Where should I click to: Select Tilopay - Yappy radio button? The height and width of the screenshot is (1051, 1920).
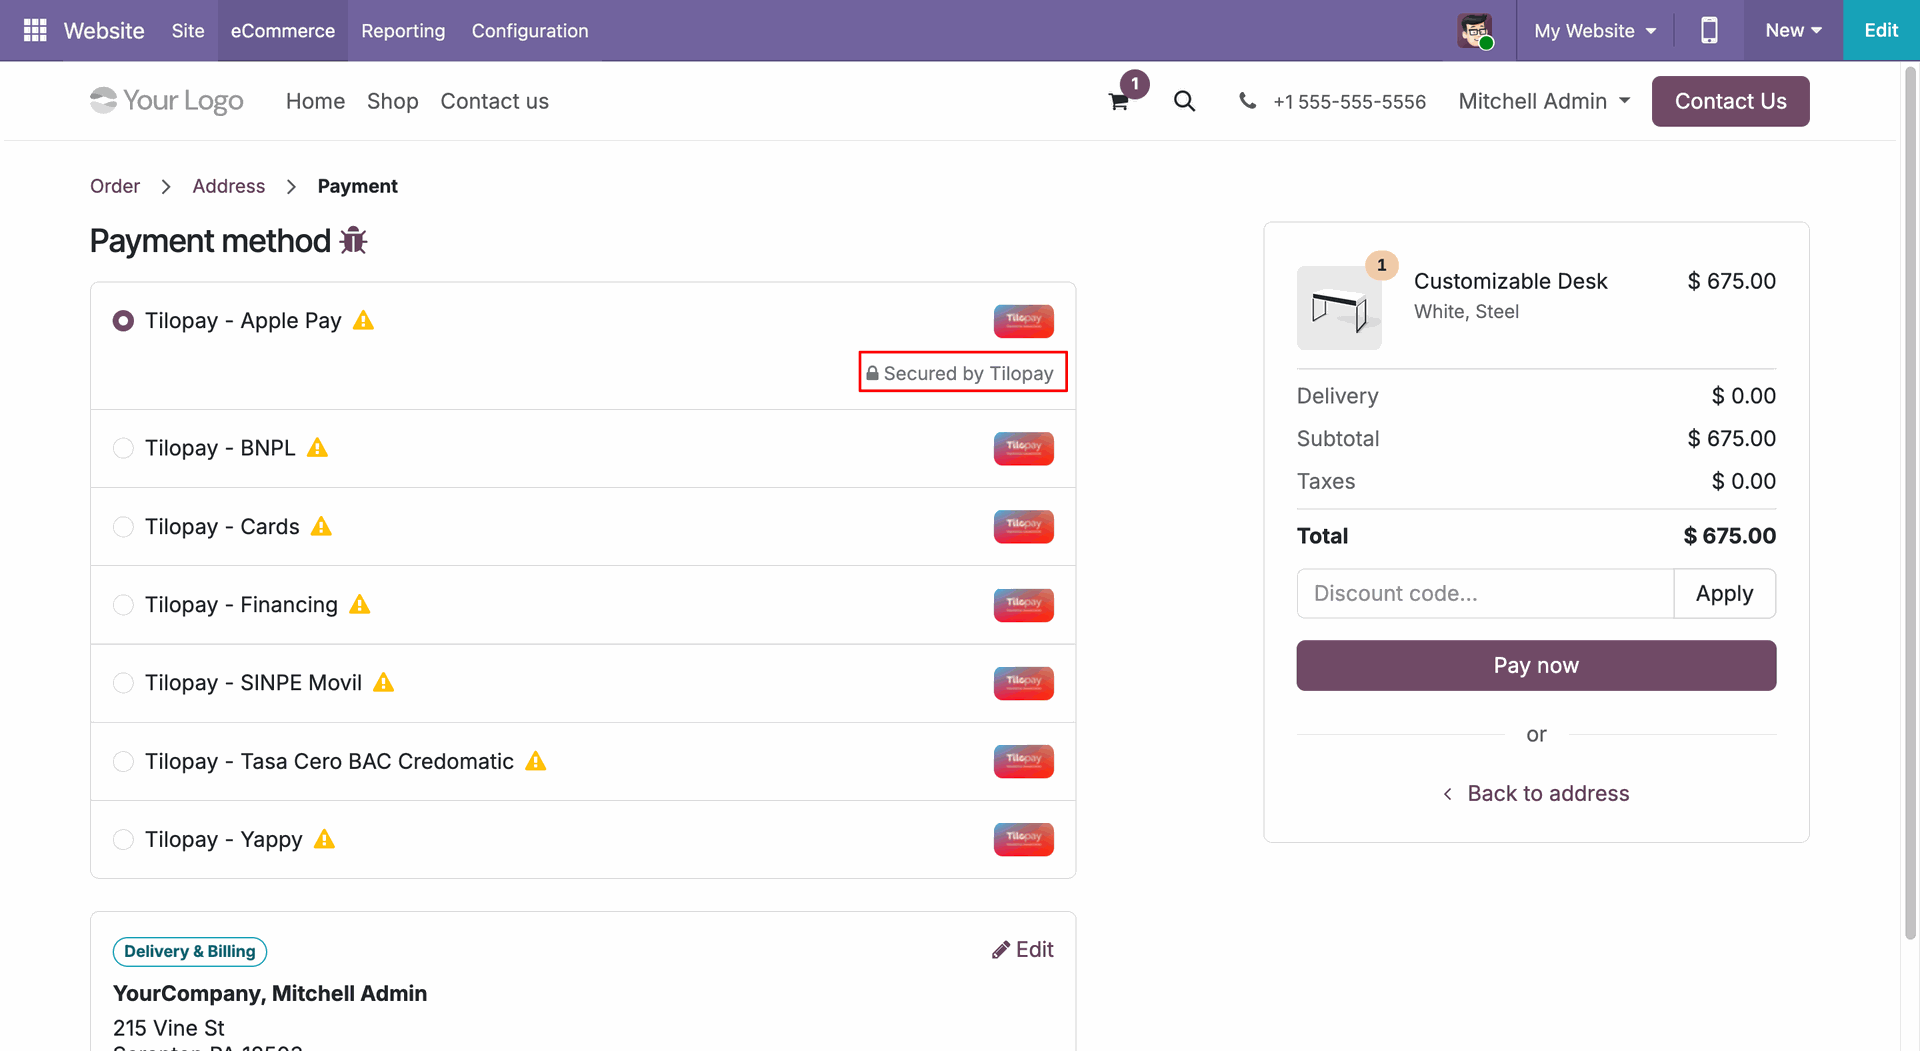click(x=123, y=840)
